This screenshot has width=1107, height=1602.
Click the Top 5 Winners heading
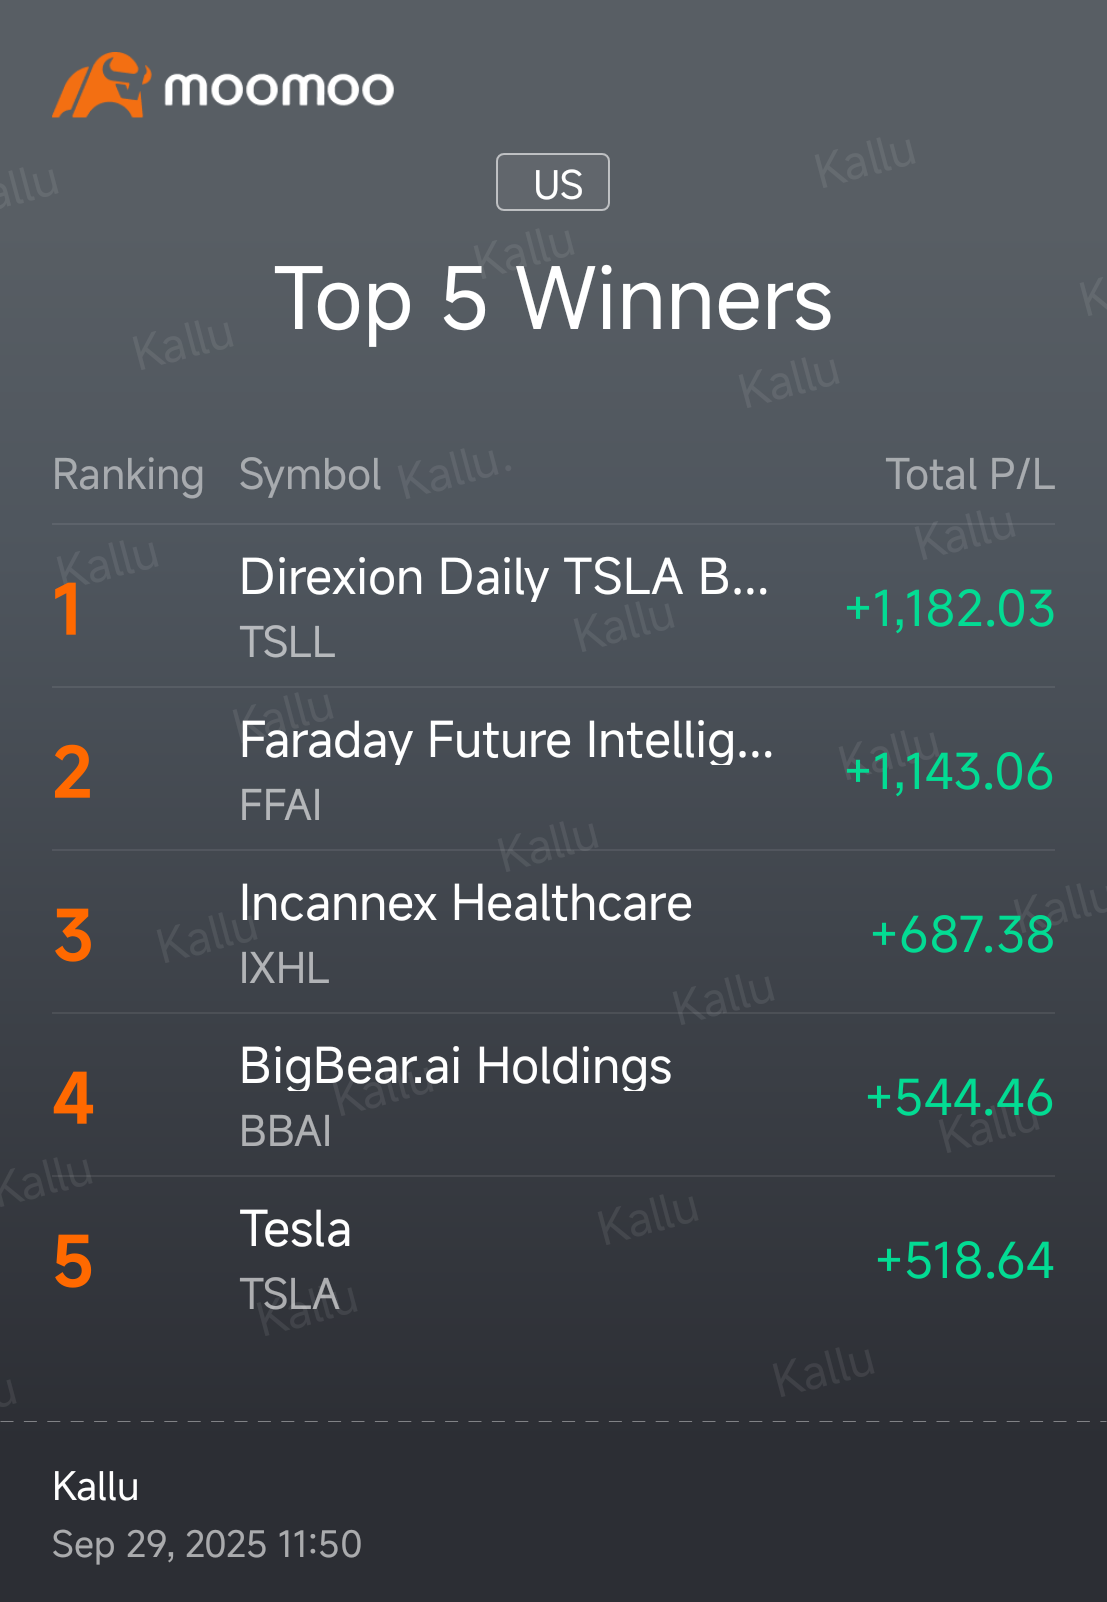pos(553,299)
